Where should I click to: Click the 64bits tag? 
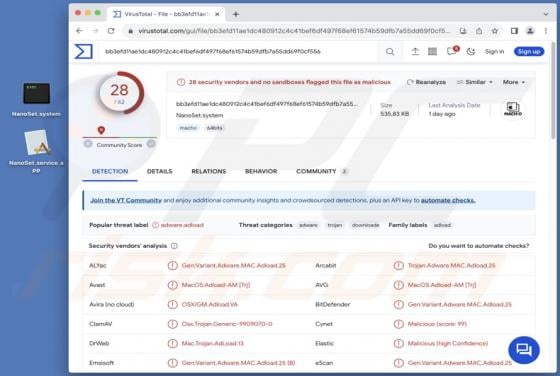214,128
